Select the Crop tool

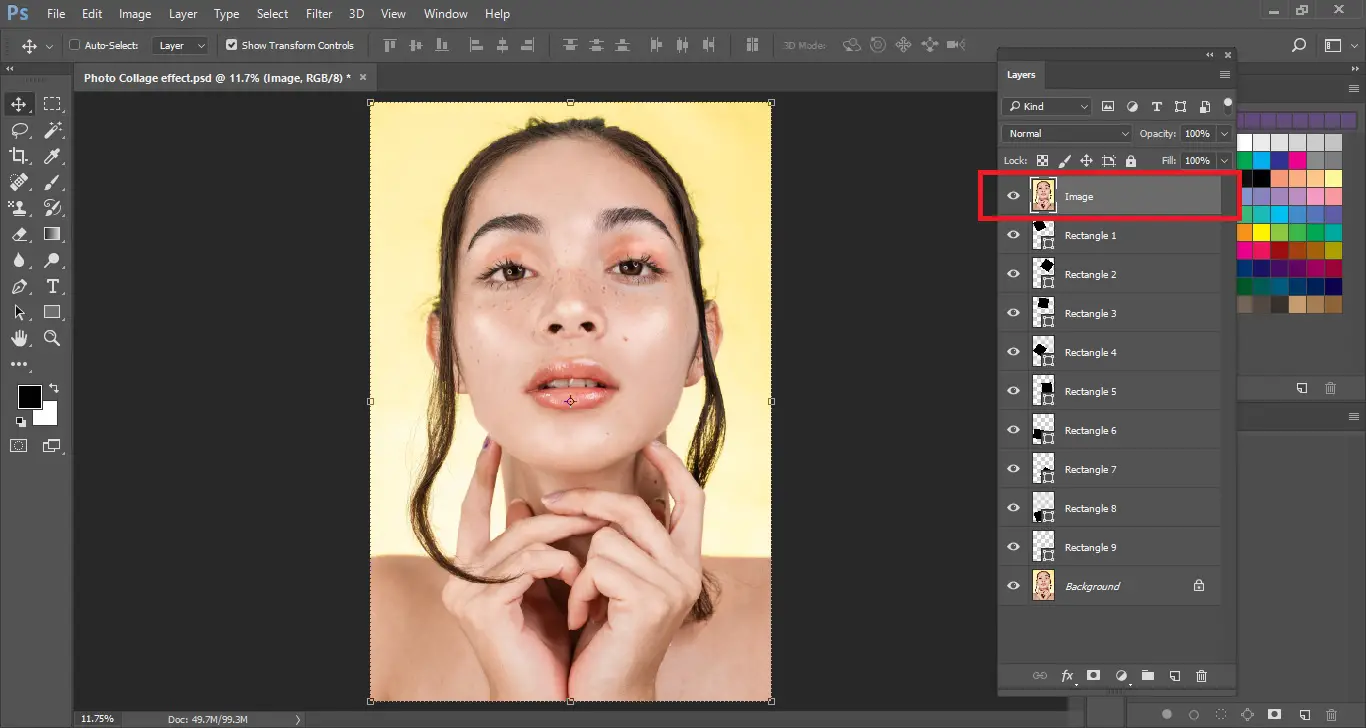click(x=17, y=155)
